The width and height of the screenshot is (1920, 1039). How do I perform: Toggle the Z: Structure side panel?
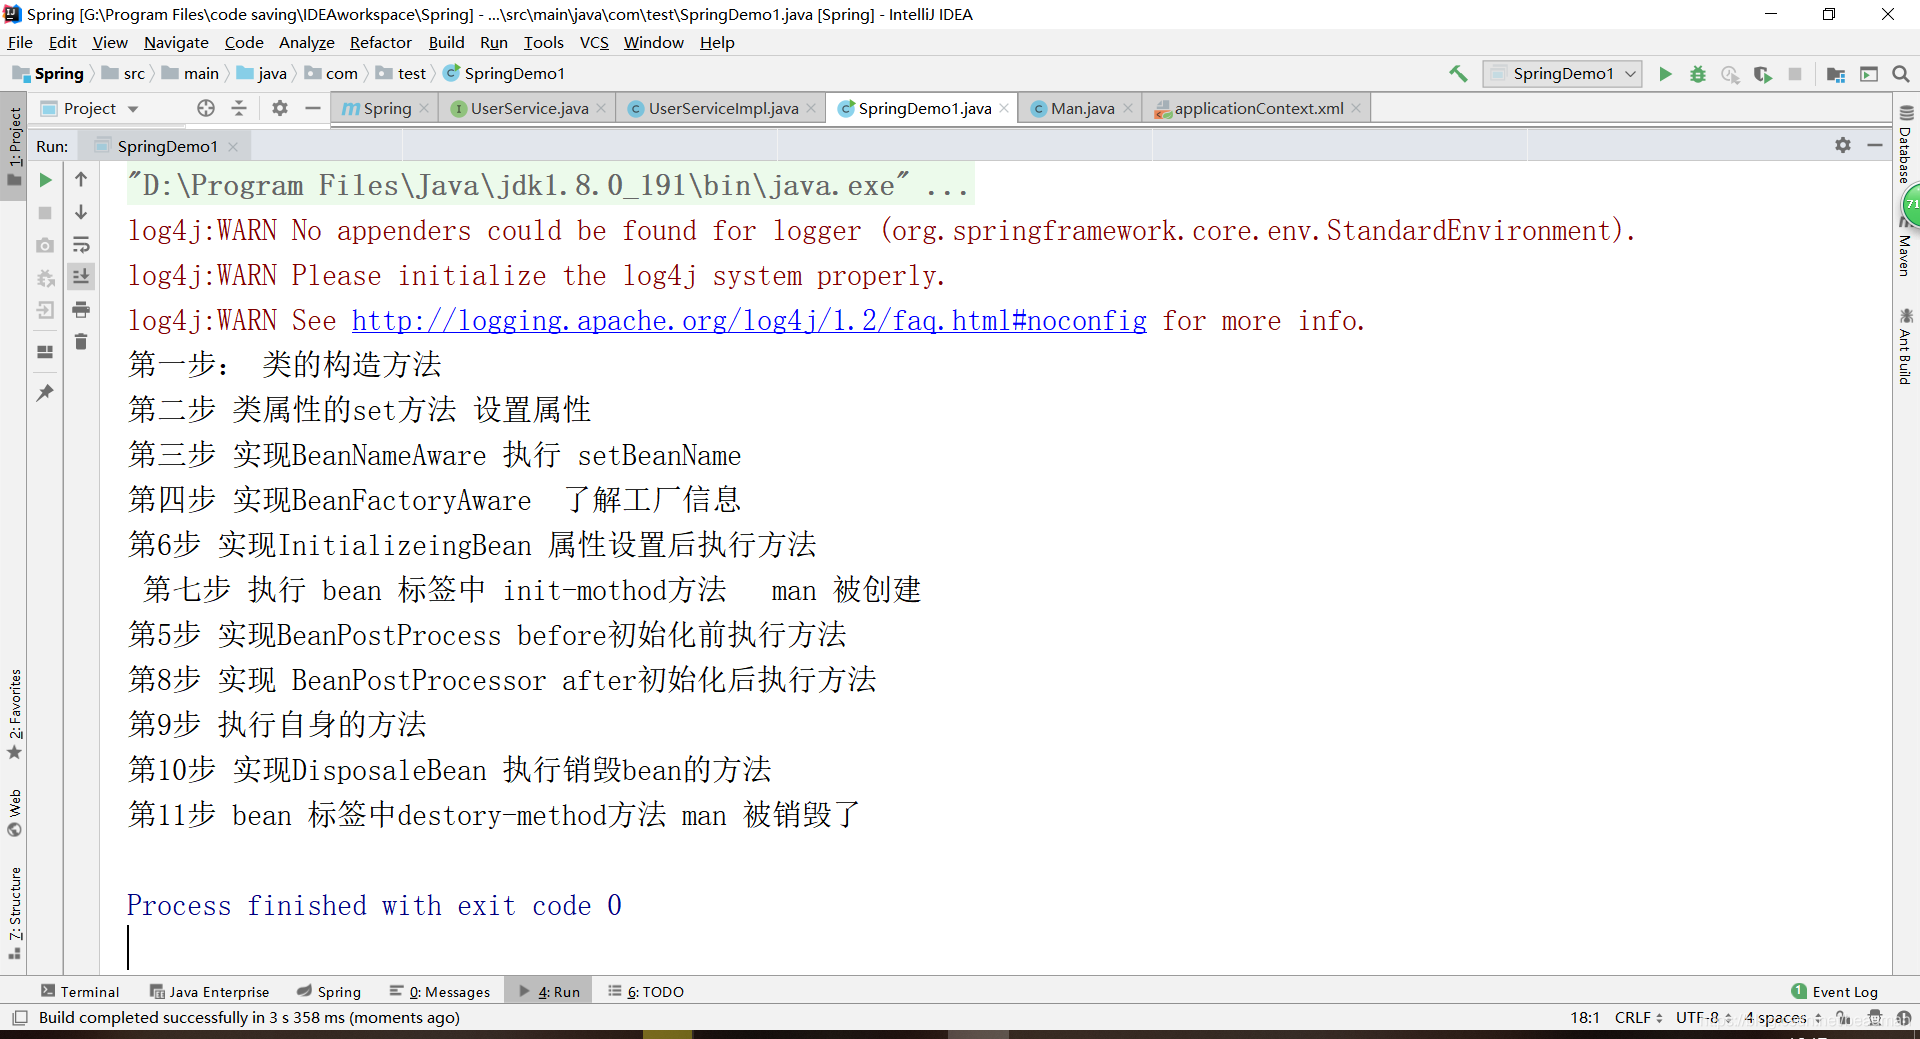point(14,912)
